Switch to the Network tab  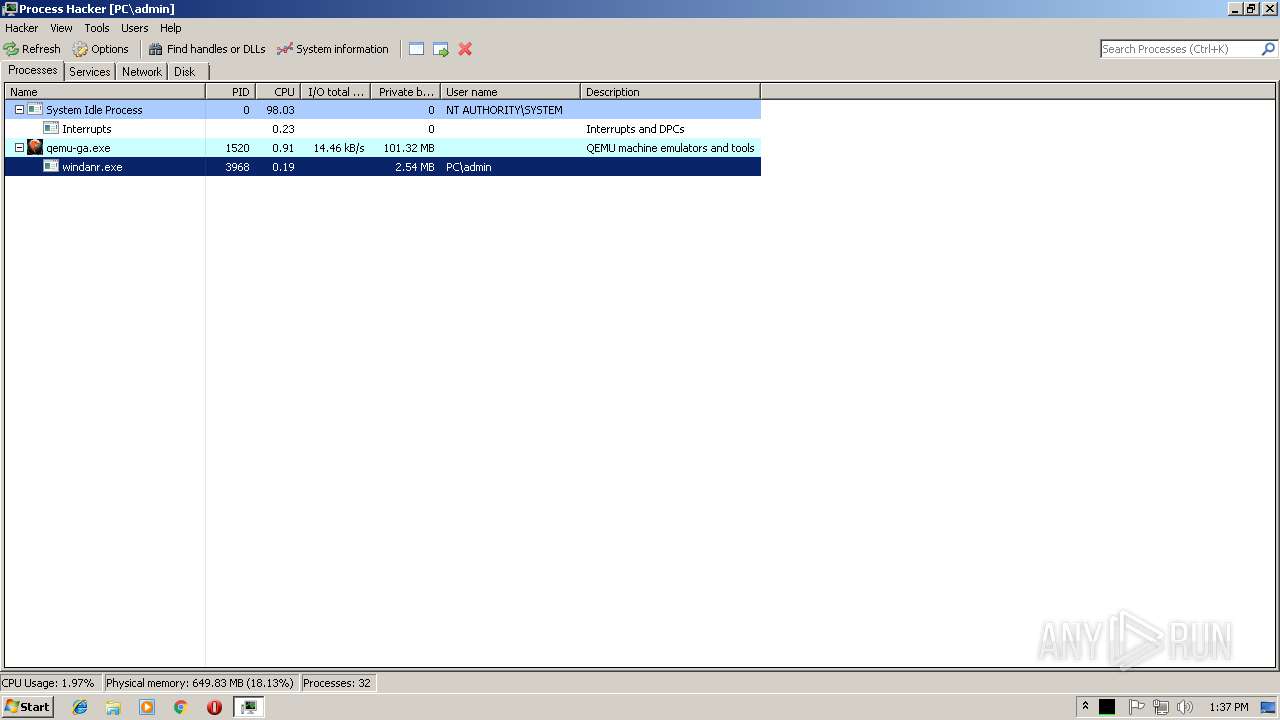pyautogui.click(x=142, y=72)
